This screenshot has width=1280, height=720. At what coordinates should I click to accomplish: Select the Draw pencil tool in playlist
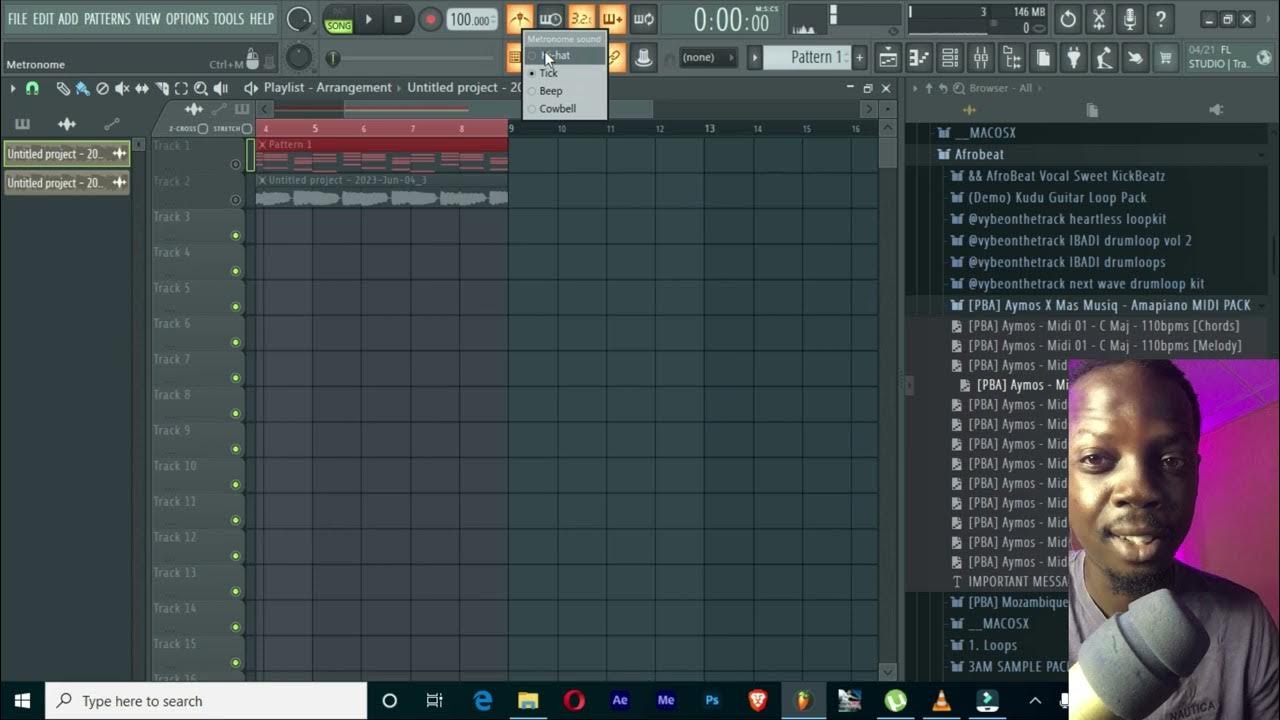click(62, 88)
